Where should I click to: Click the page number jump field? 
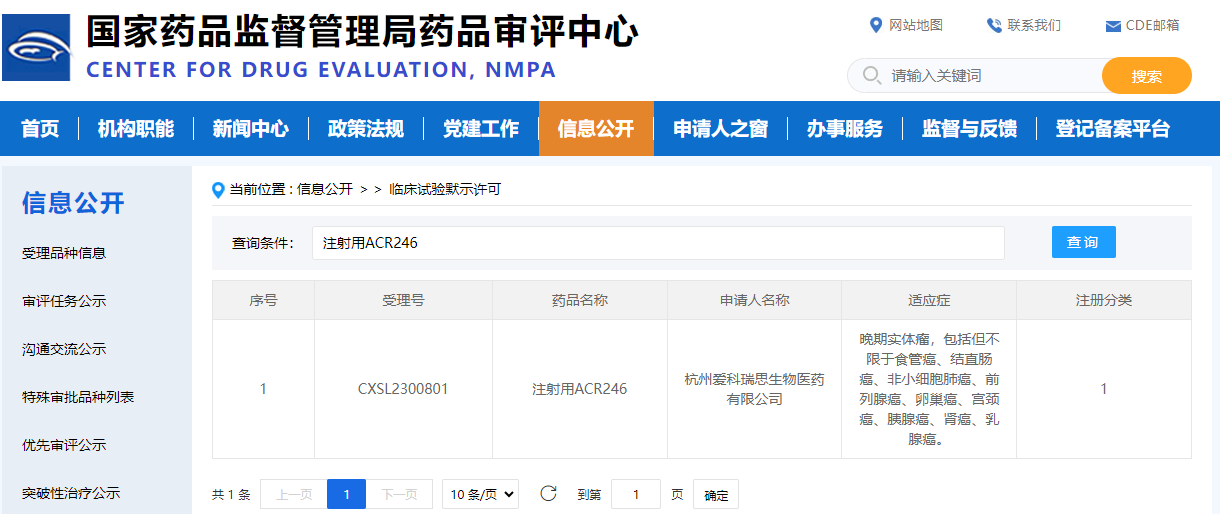click(635, 494)
